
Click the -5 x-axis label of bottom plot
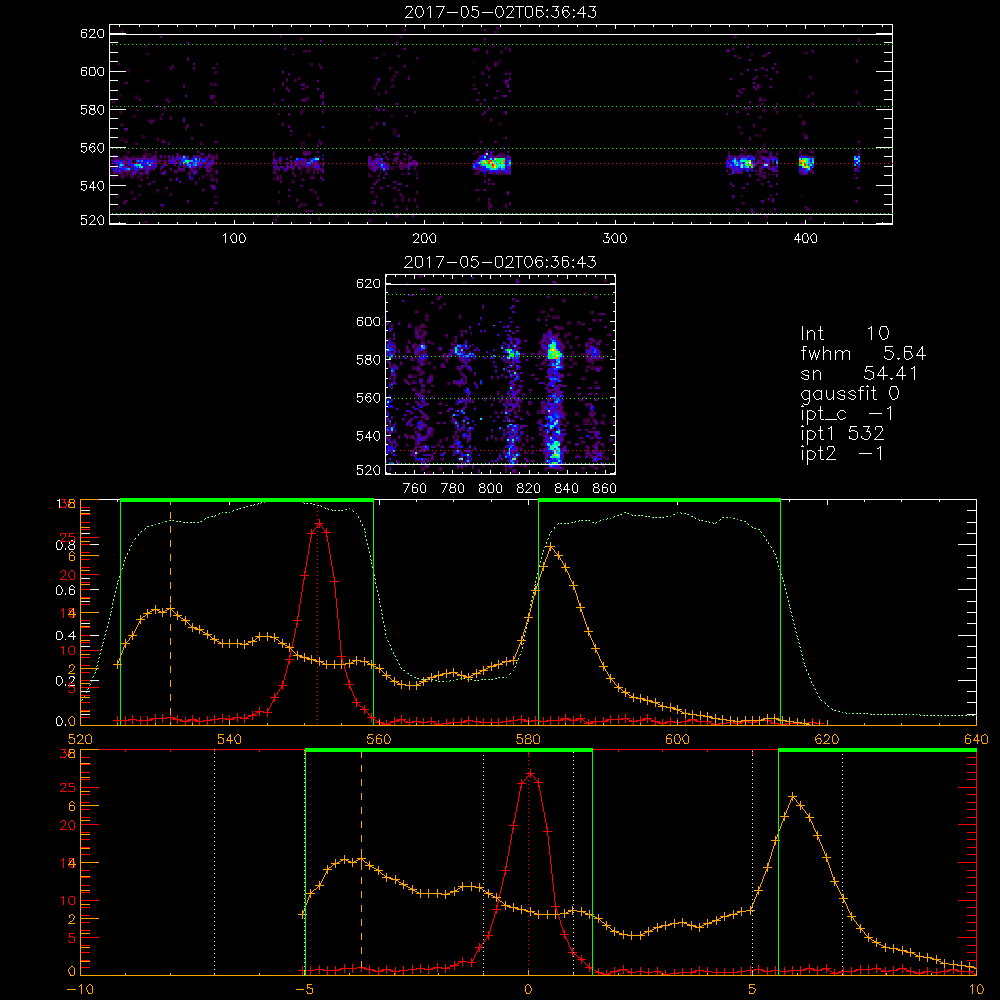click(x=305, y=989)
